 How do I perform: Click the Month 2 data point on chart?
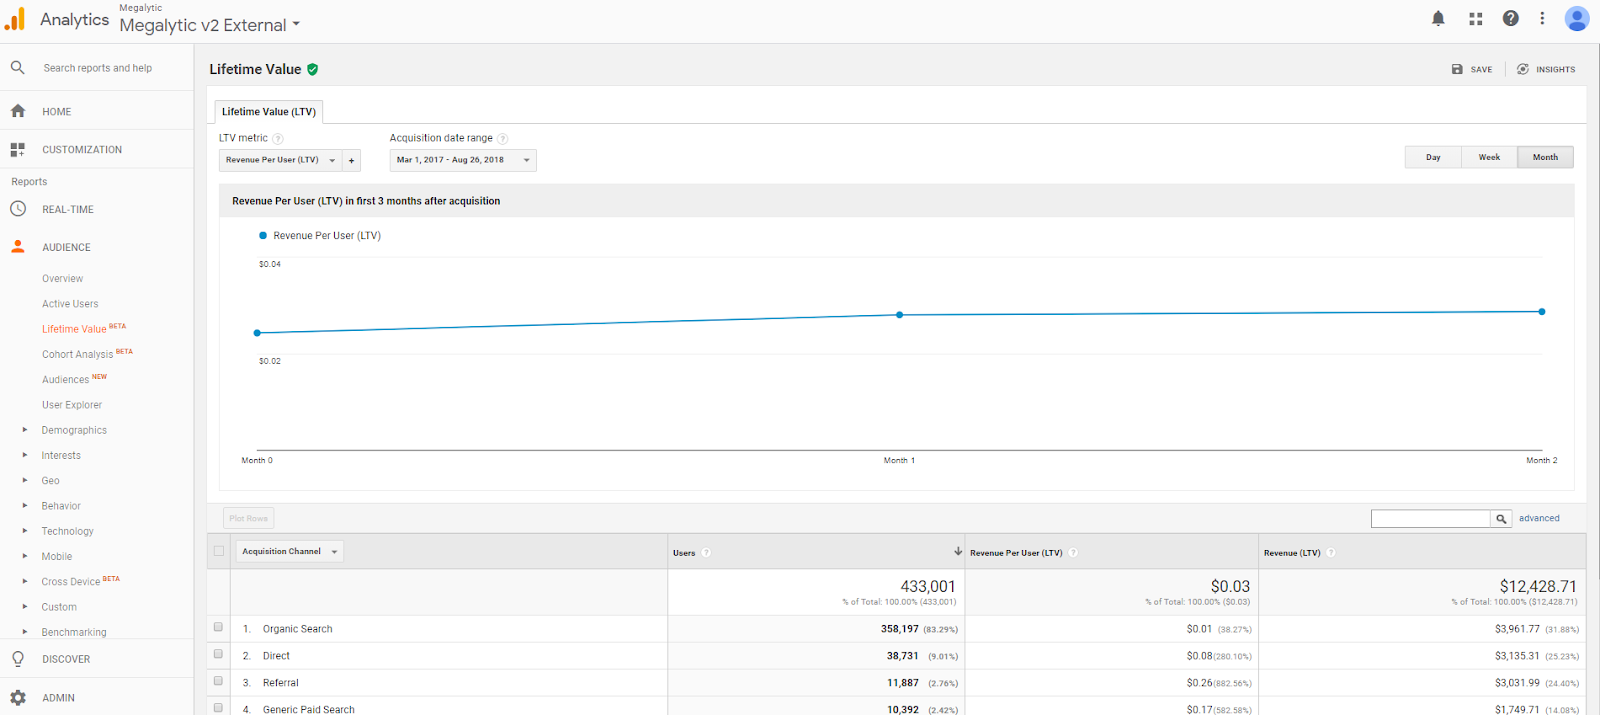[x=1542, y=312]
